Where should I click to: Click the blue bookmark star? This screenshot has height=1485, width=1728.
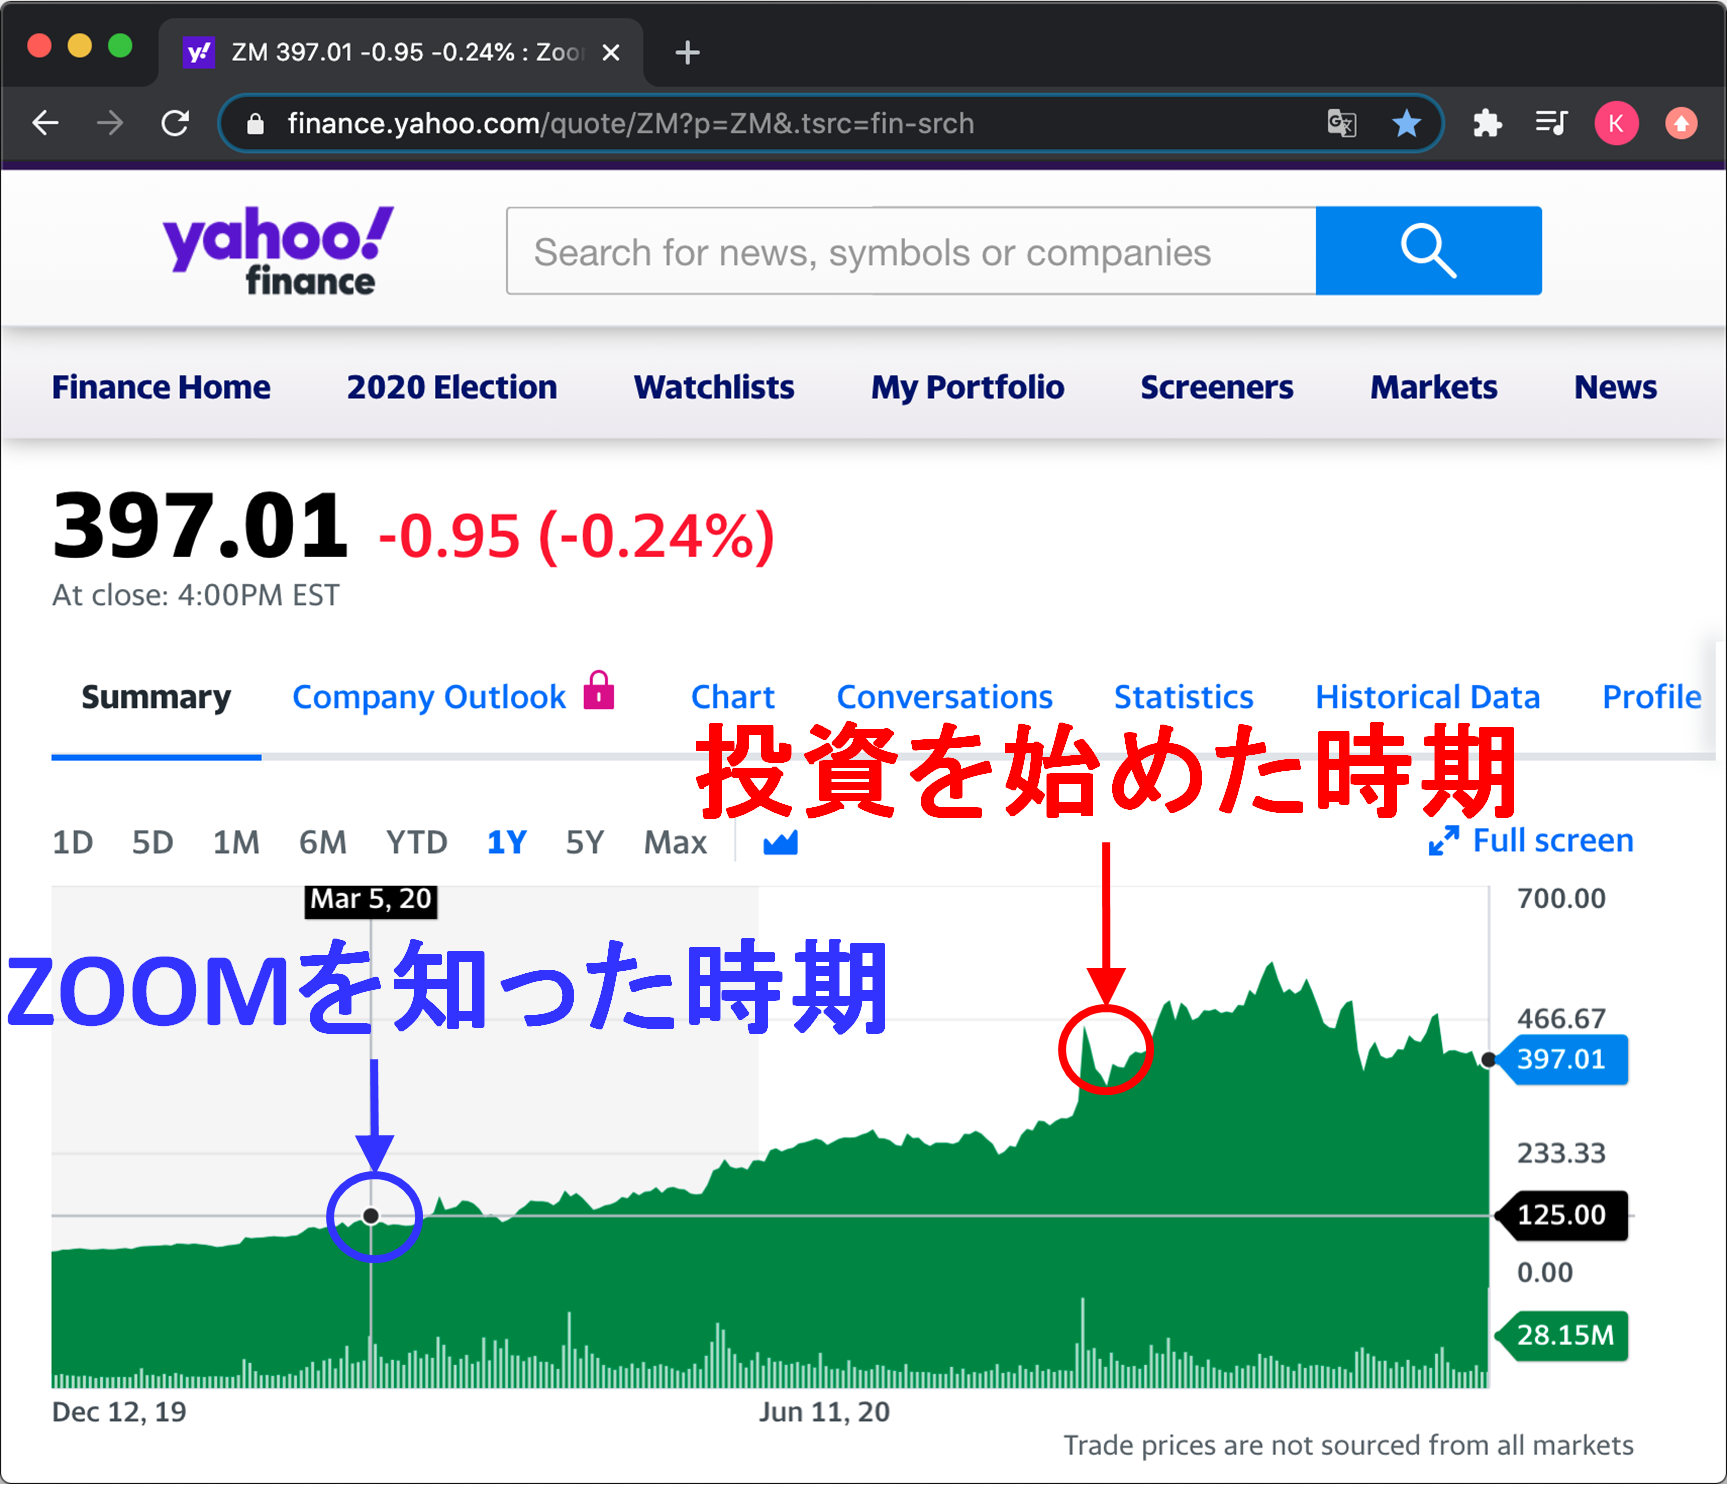[1406, 123]
